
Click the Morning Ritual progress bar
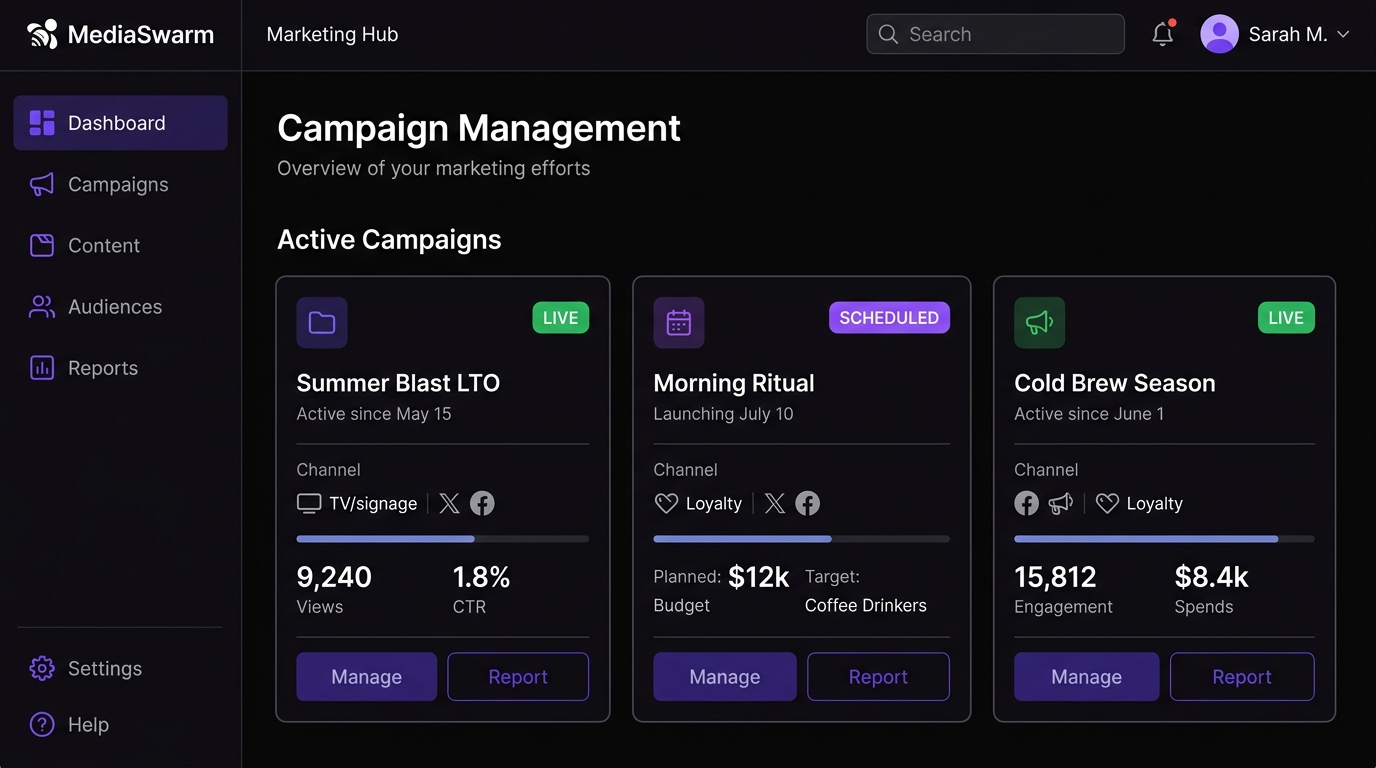[x=802, y=539]
